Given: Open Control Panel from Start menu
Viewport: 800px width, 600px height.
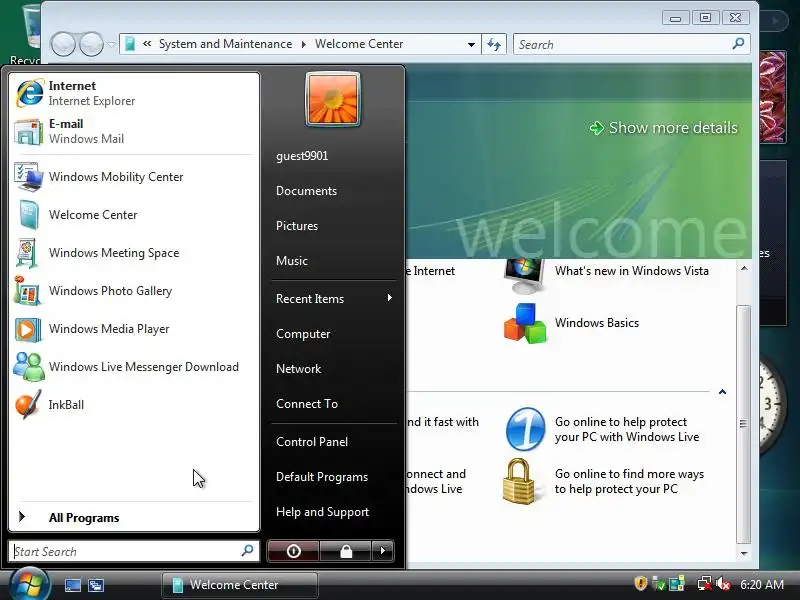Looking at the screenshot, I should [312, 442].
